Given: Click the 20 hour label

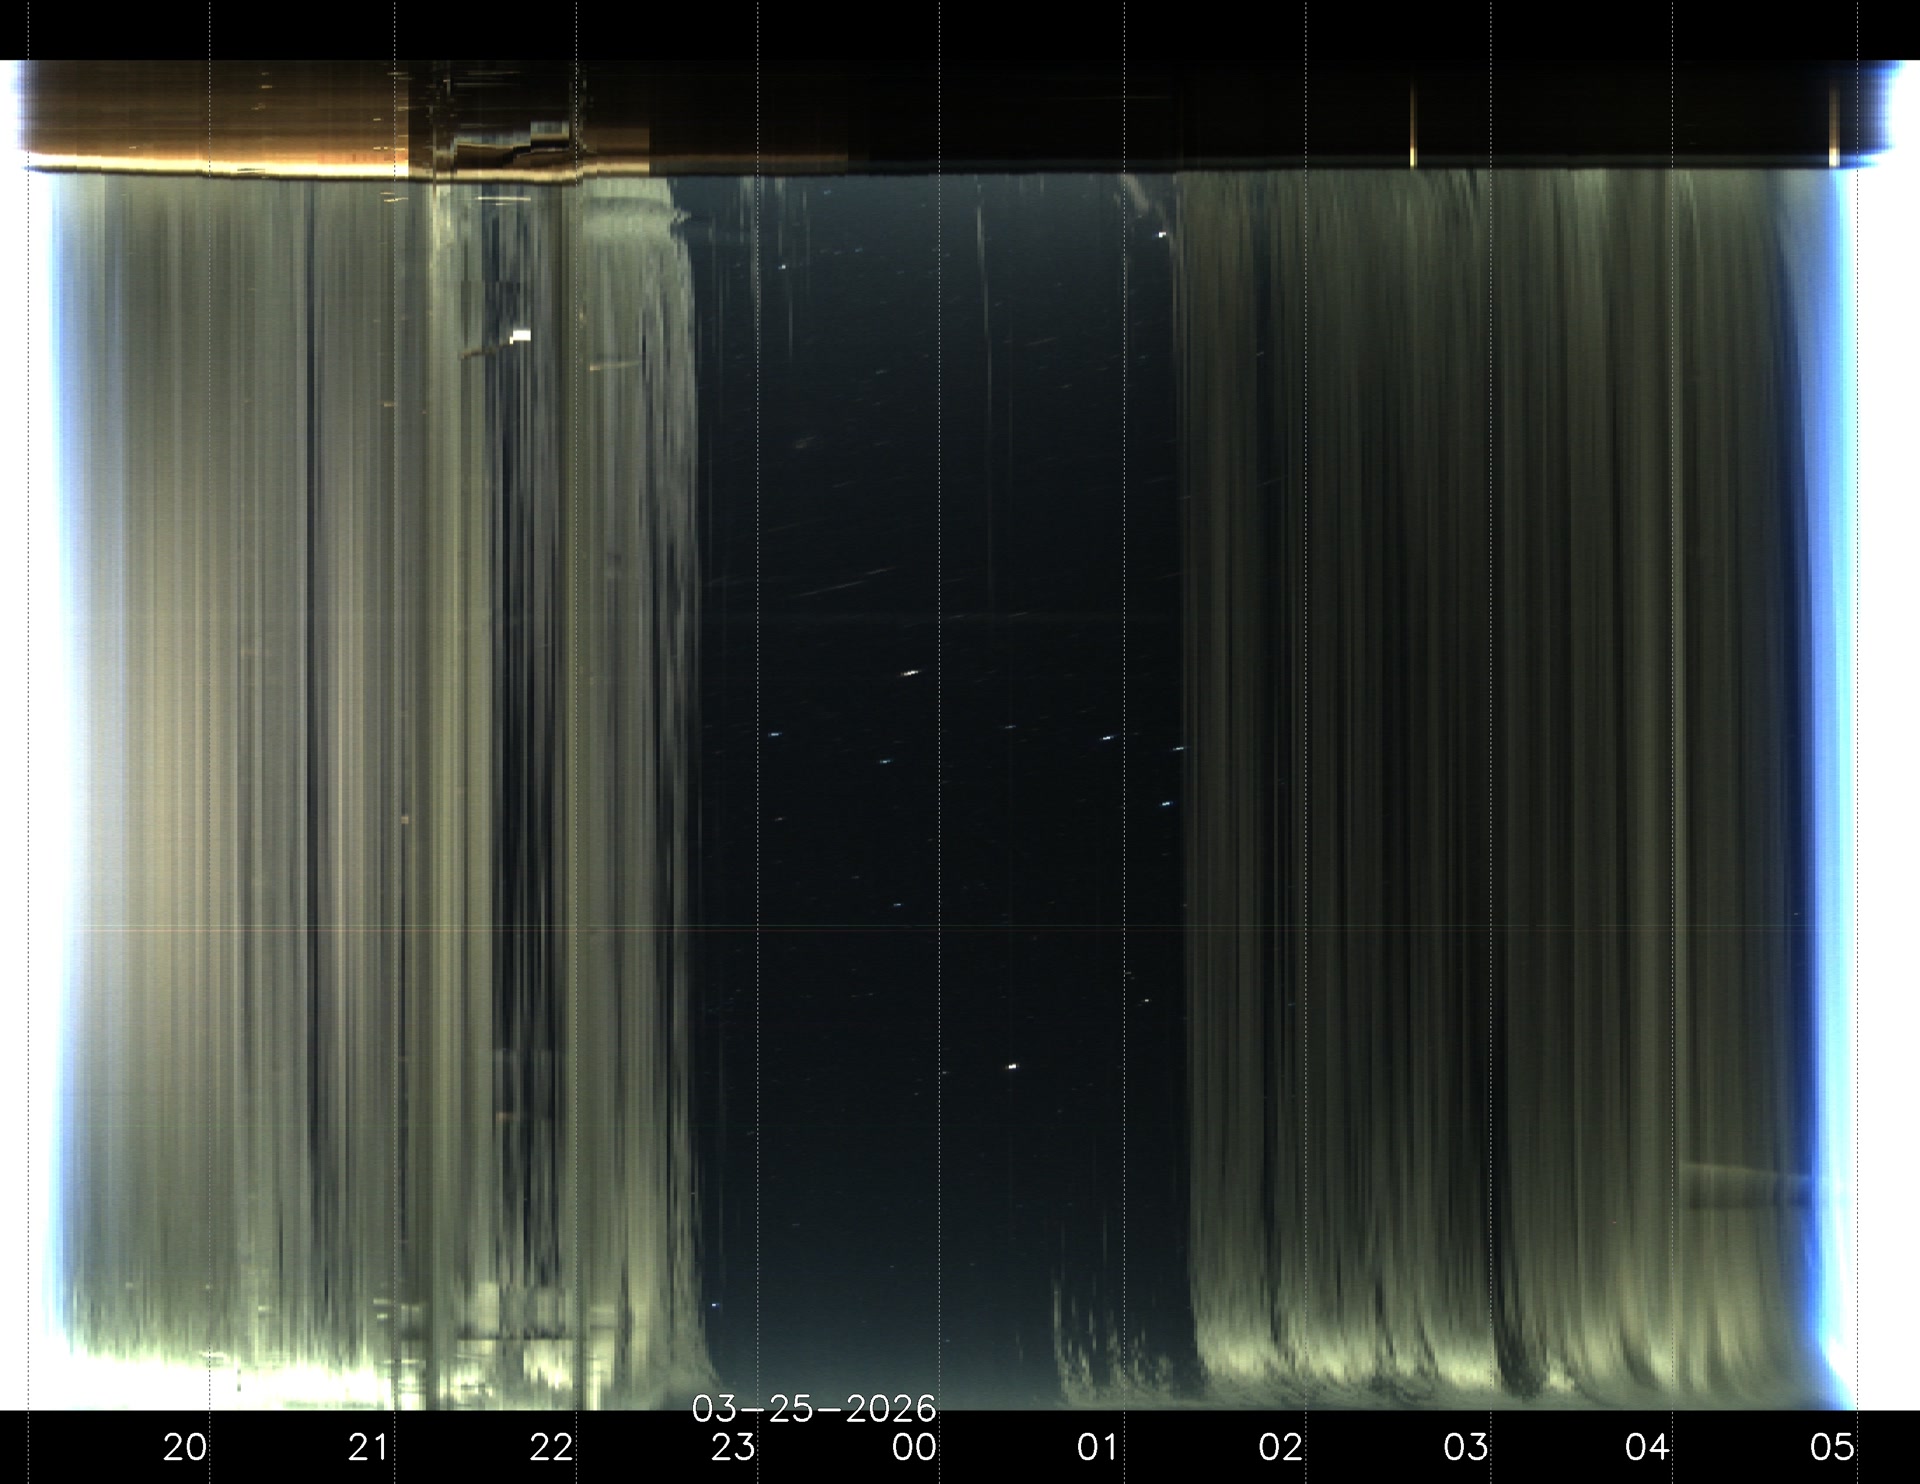Looking at the screenshot, I should 185,1447.
